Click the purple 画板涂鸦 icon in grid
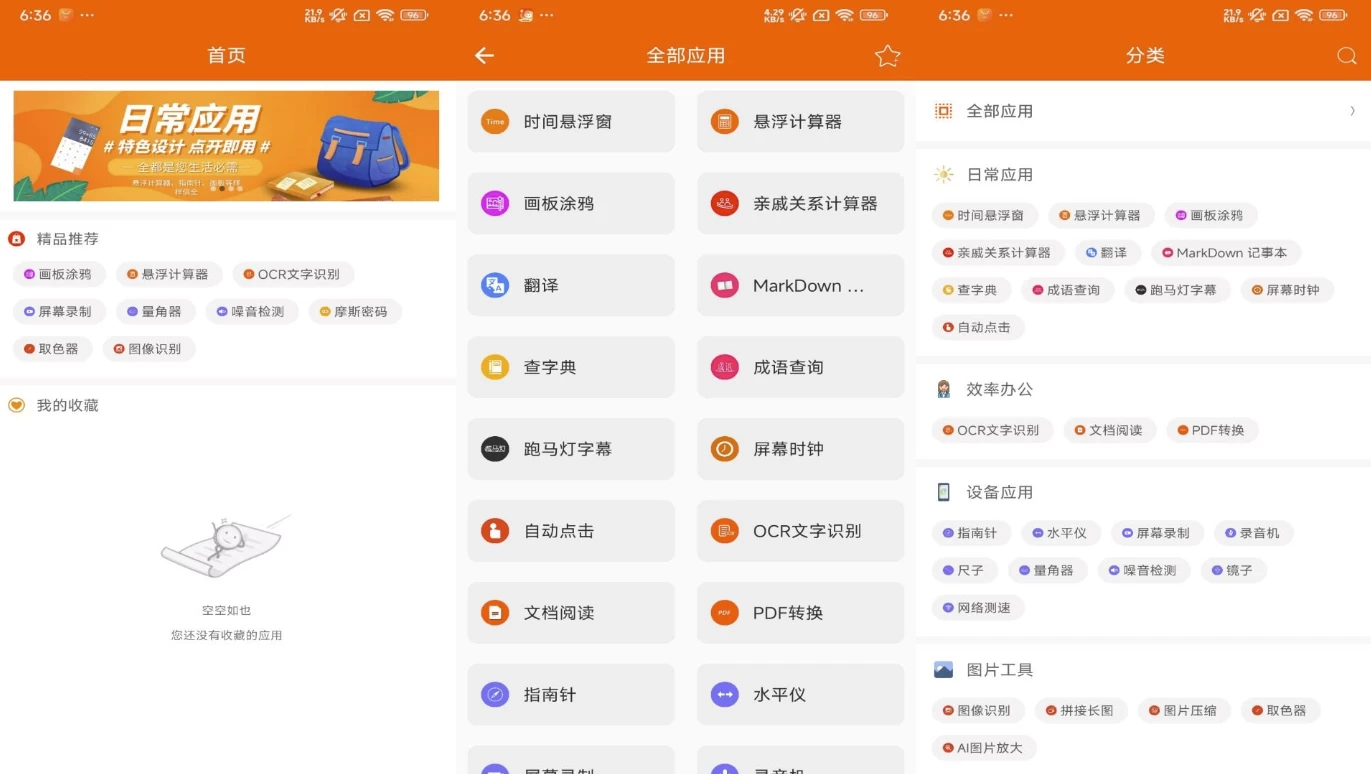The height and width of the screenshot is (774, 1371). coord(495,204)
